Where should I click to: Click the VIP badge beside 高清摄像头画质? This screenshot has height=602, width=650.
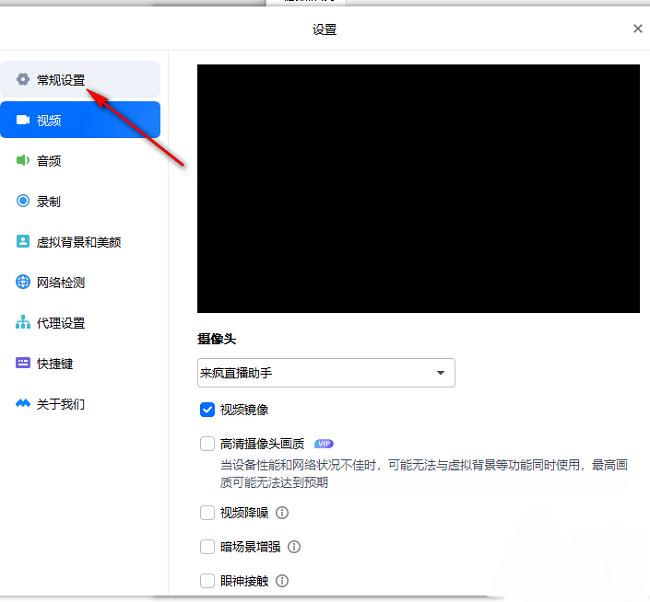[323, 444]
